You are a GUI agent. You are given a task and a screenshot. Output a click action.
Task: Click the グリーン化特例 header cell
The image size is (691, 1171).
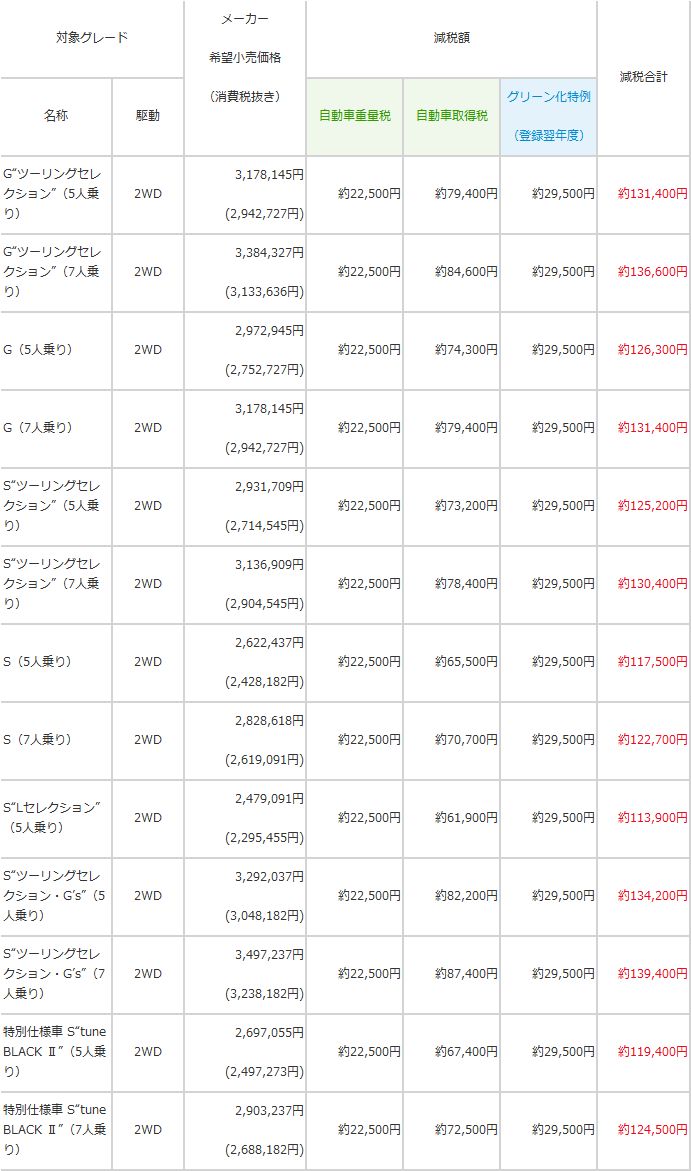tap(549, 117)
